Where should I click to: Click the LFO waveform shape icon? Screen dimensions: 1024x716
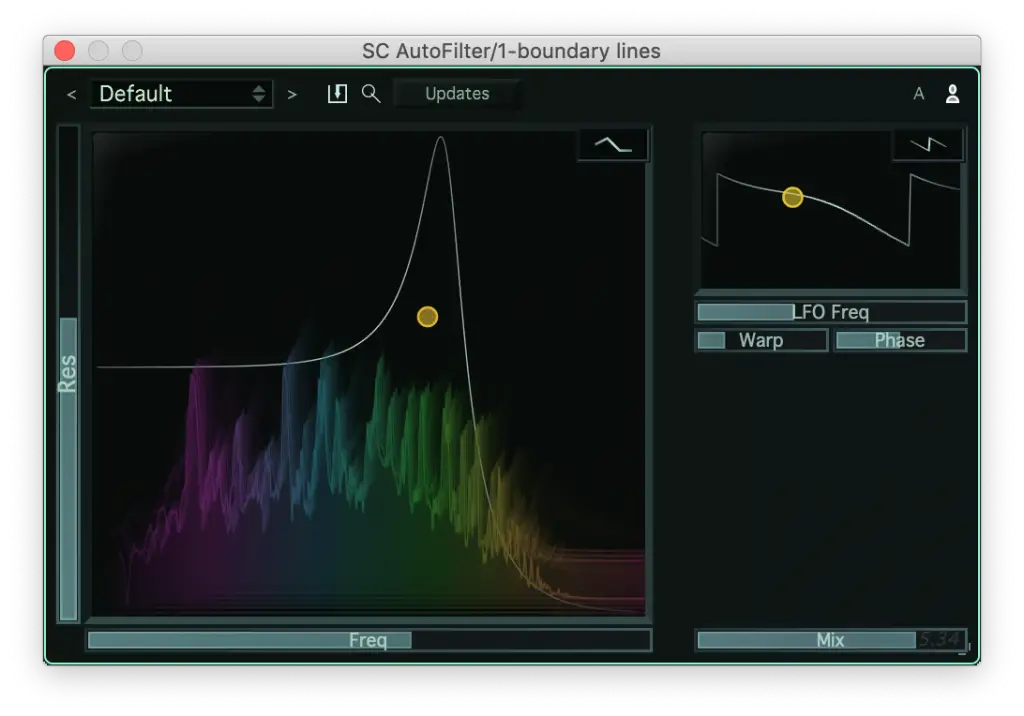(927, 143)
